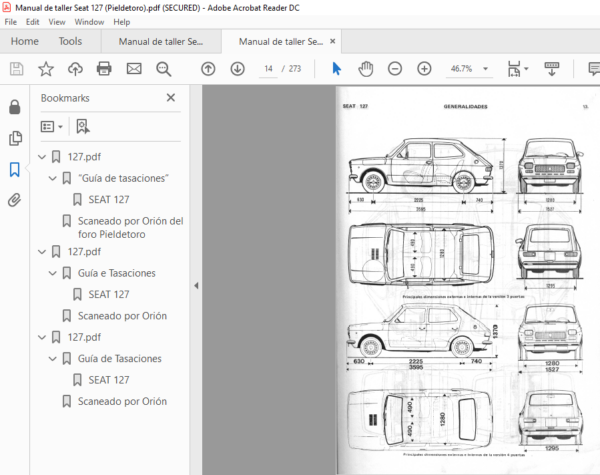The width and height of the screenshot is (600, 475).
Task: Send file by email envelope icon
Action: 134,69
